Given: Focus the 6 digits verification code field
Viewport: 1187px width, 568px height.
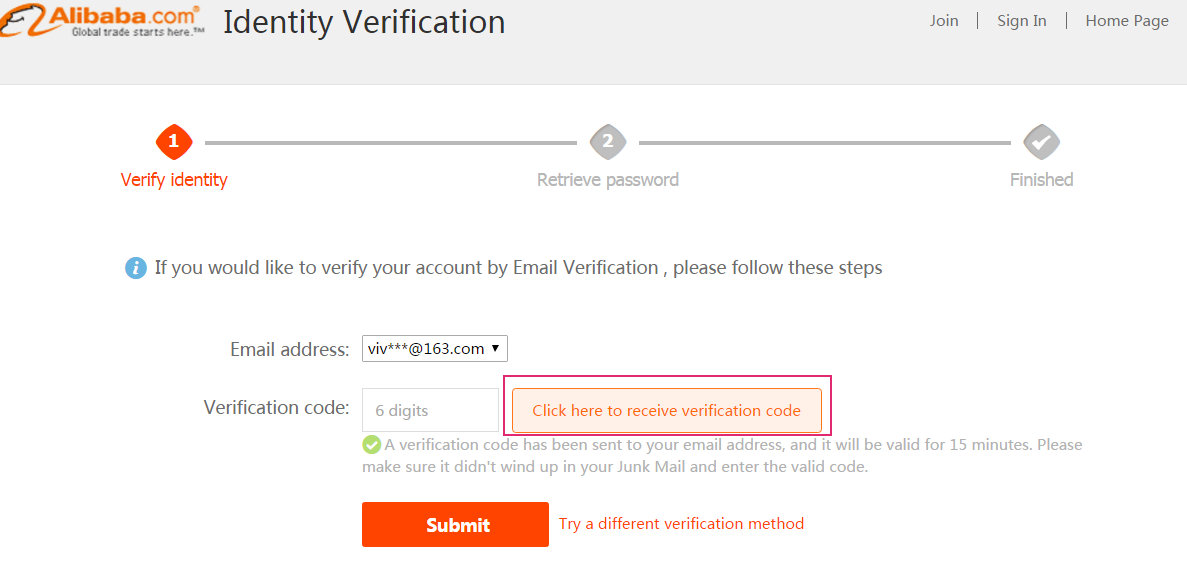Looking at the screenshot, I should pyautogui.click(x=430, y=410).
